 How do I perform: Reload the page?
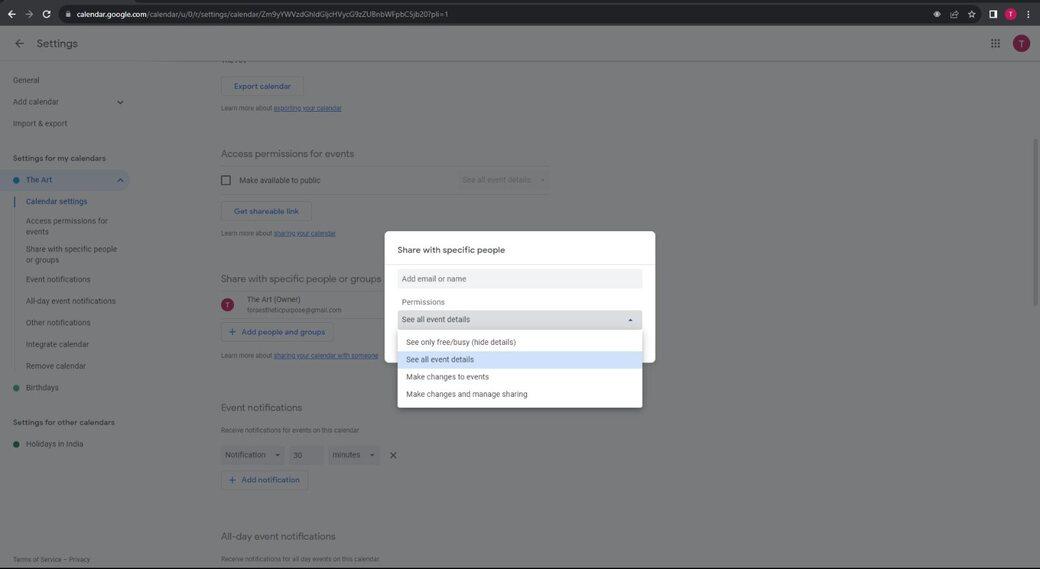(x=46, y=14)
